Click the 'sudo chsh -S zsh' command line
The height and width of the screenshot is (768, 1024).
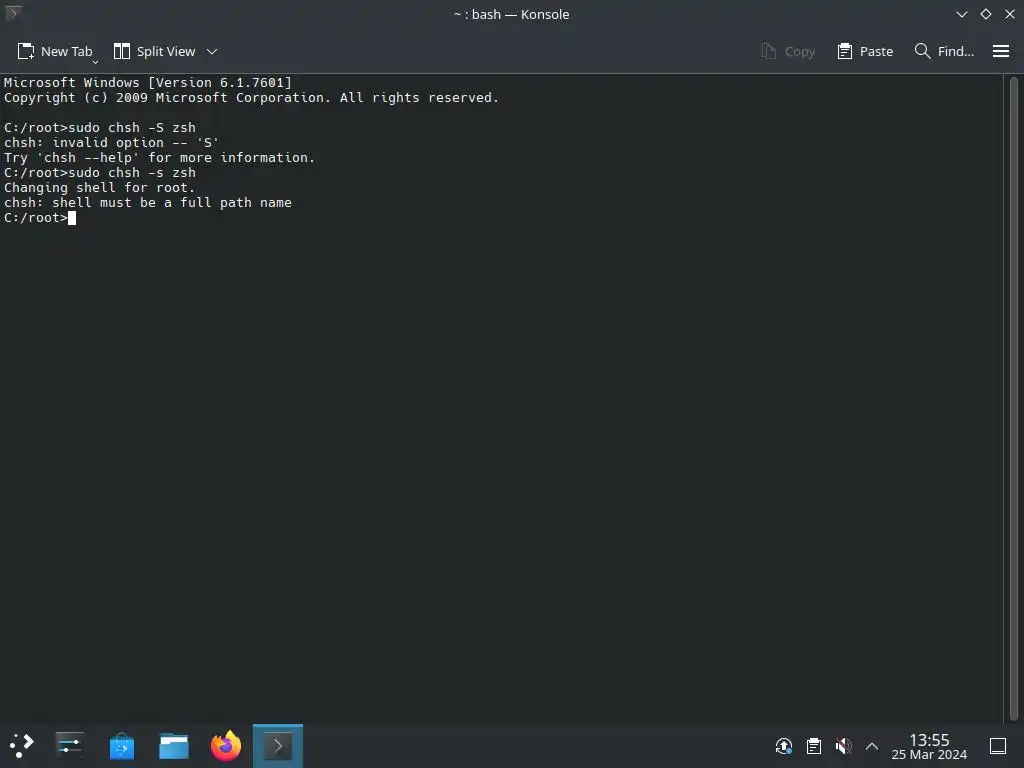(100, 127)
